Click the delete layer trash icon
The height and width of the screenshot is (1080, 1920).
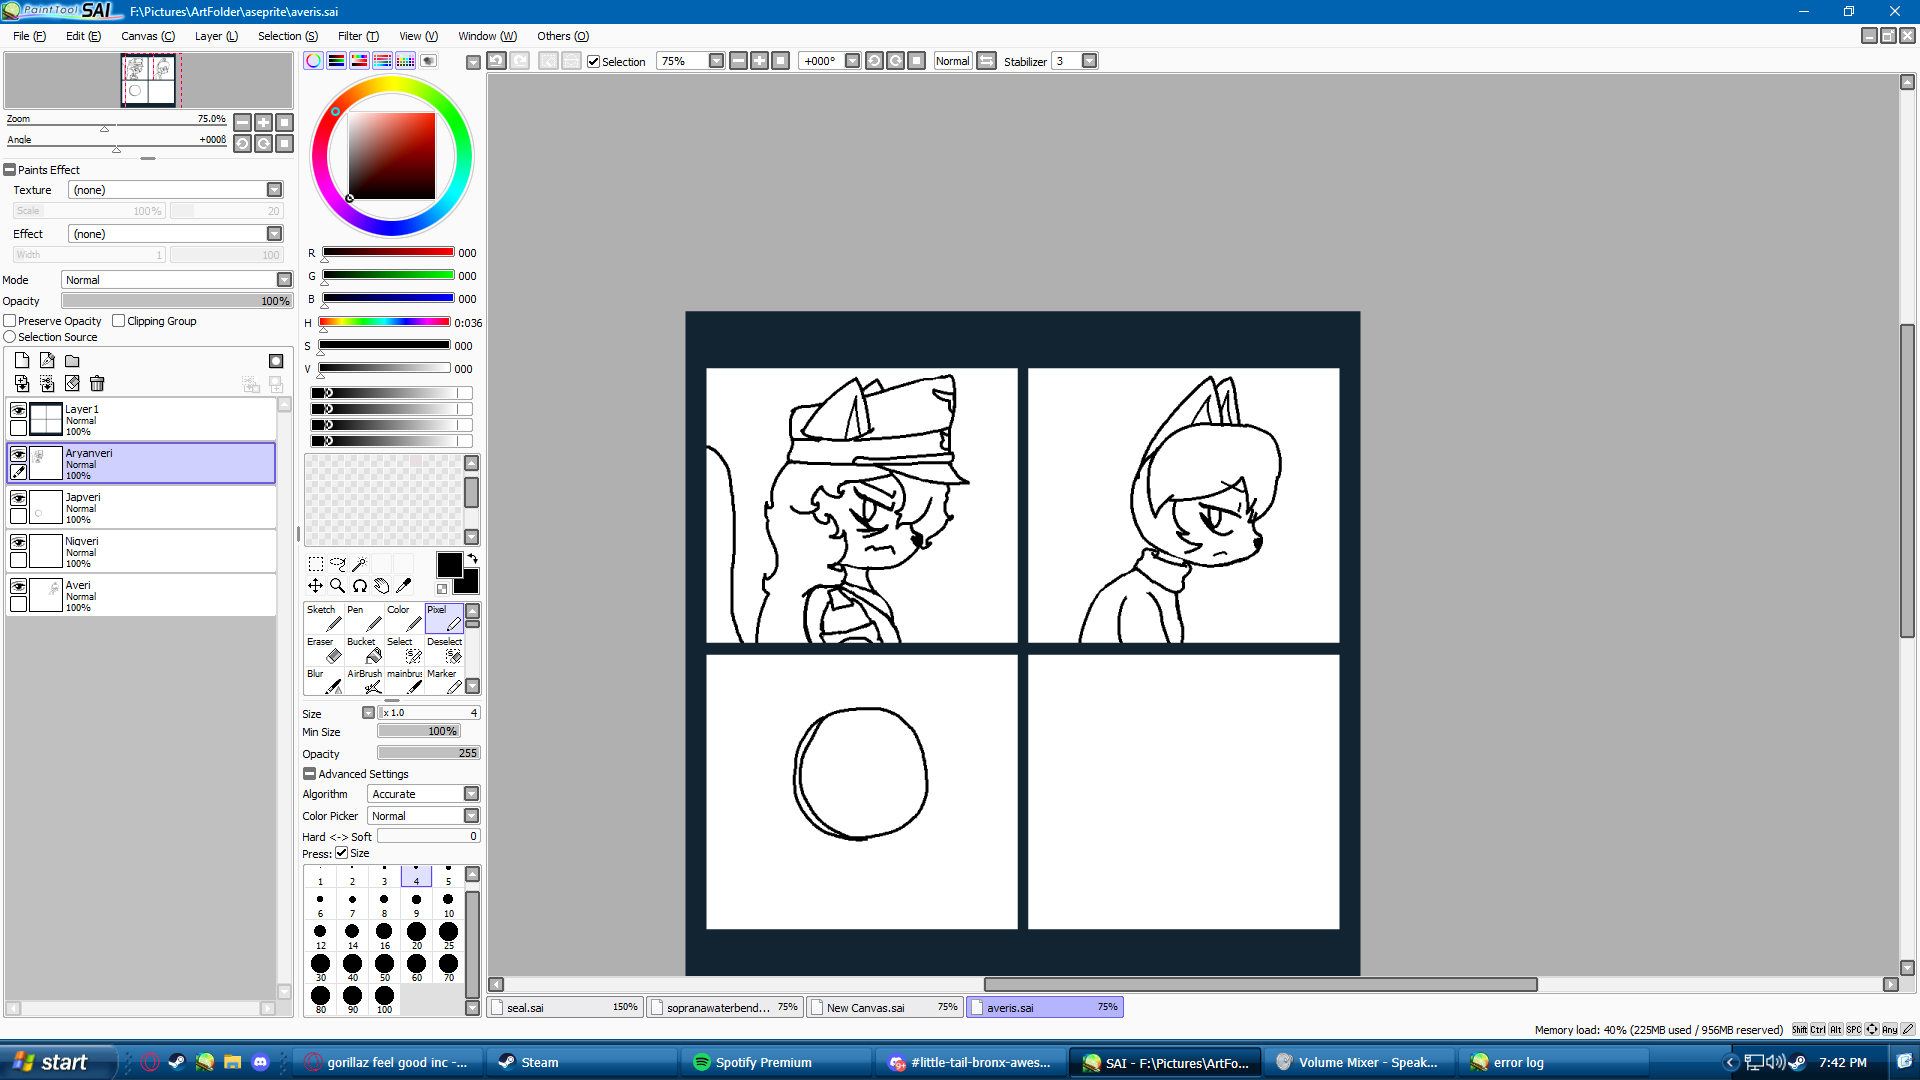pyautogui.click(x=97, y=383)
